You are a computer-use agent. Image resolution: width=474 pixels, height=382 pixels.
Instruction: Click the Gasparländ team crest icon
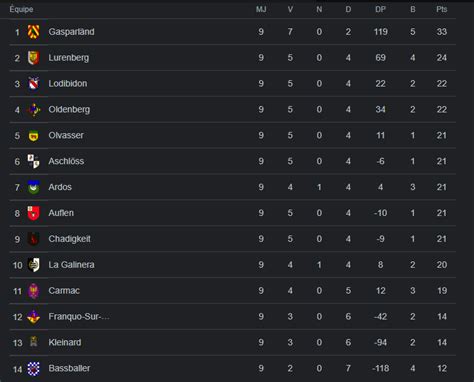point(33,32)
